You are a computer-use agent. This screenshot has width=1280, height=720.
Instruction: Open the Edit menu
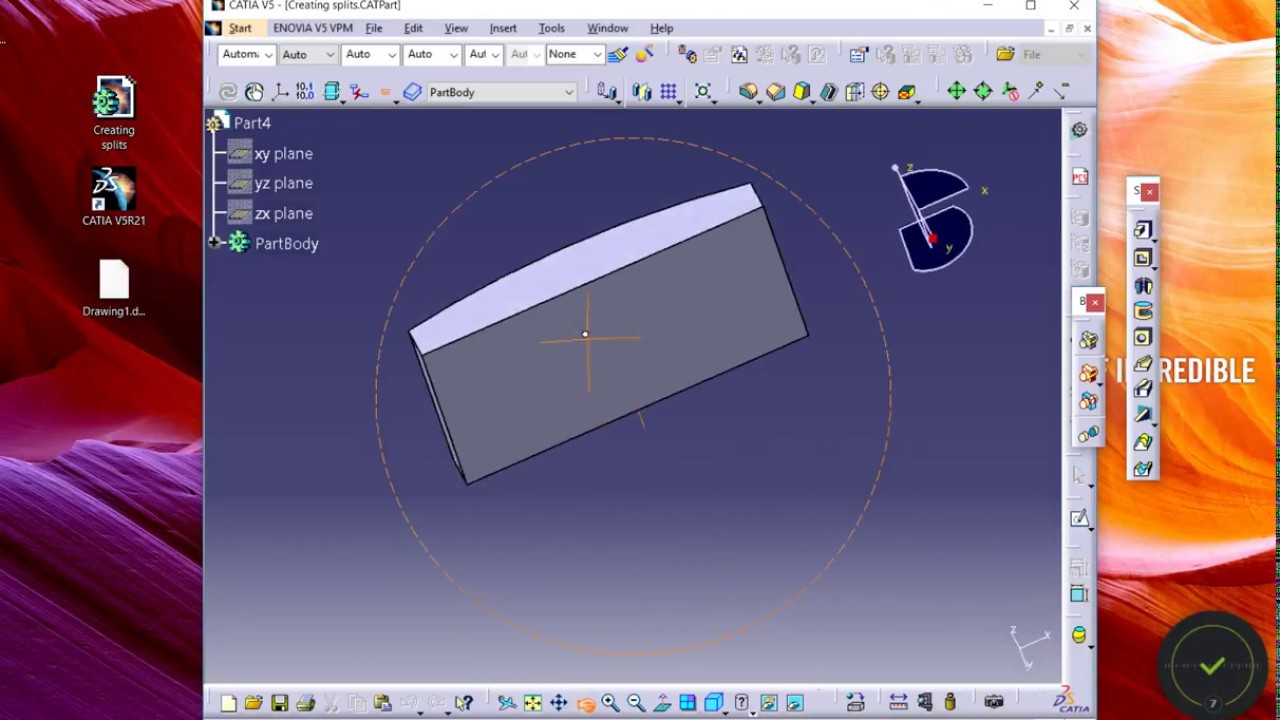pyautogui.click(x=413, y=28)
